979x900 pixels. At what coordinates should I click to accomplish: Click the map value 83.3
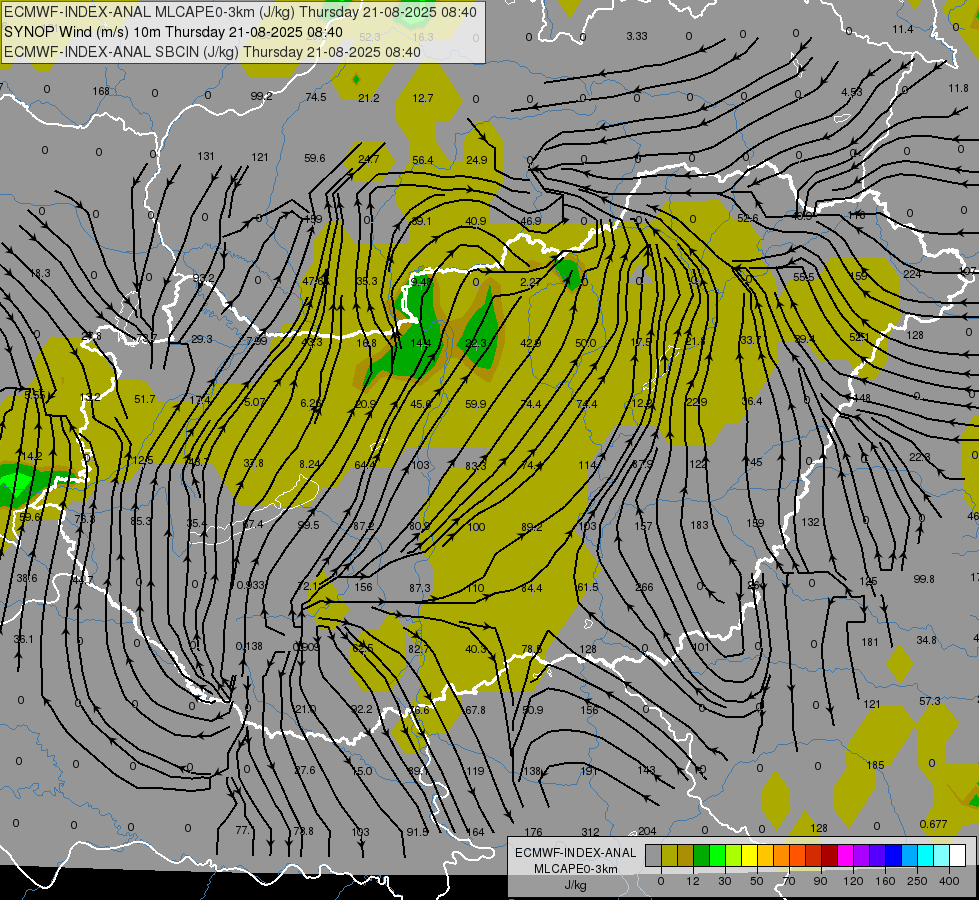[476, 466]
